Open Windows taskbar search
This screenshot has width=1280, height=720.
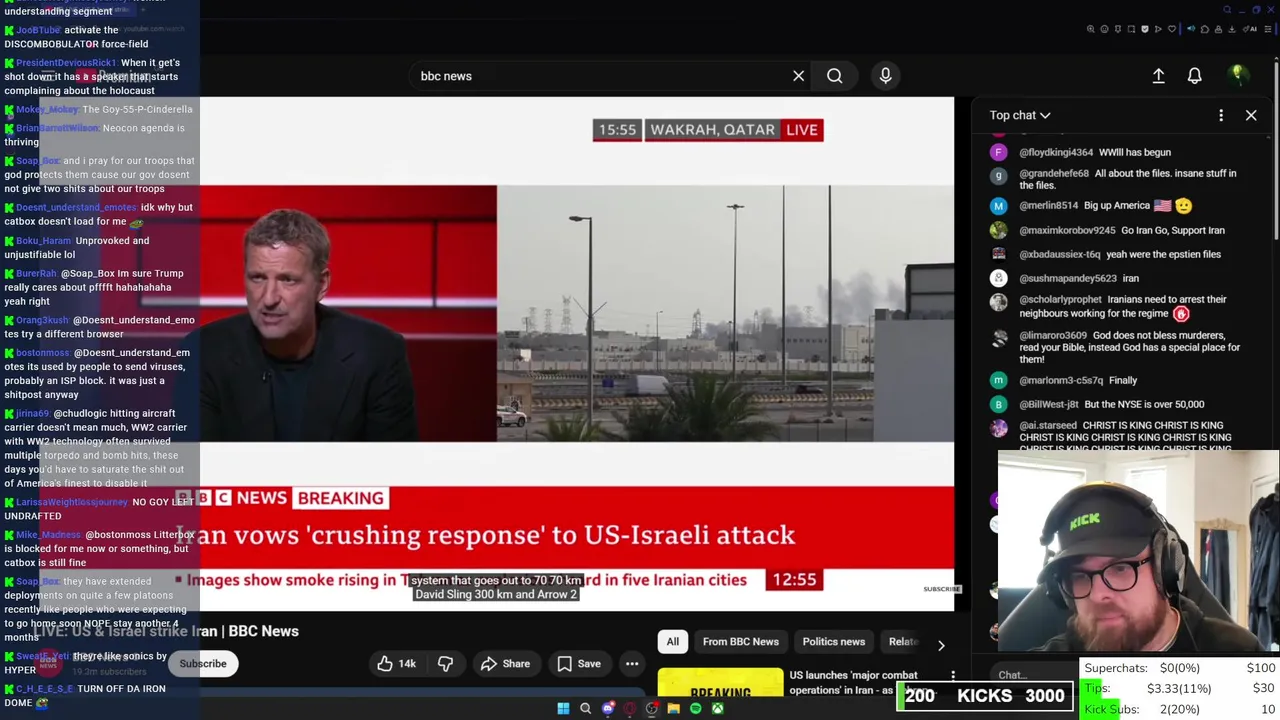pyautogui.click(x=585, y=709)
